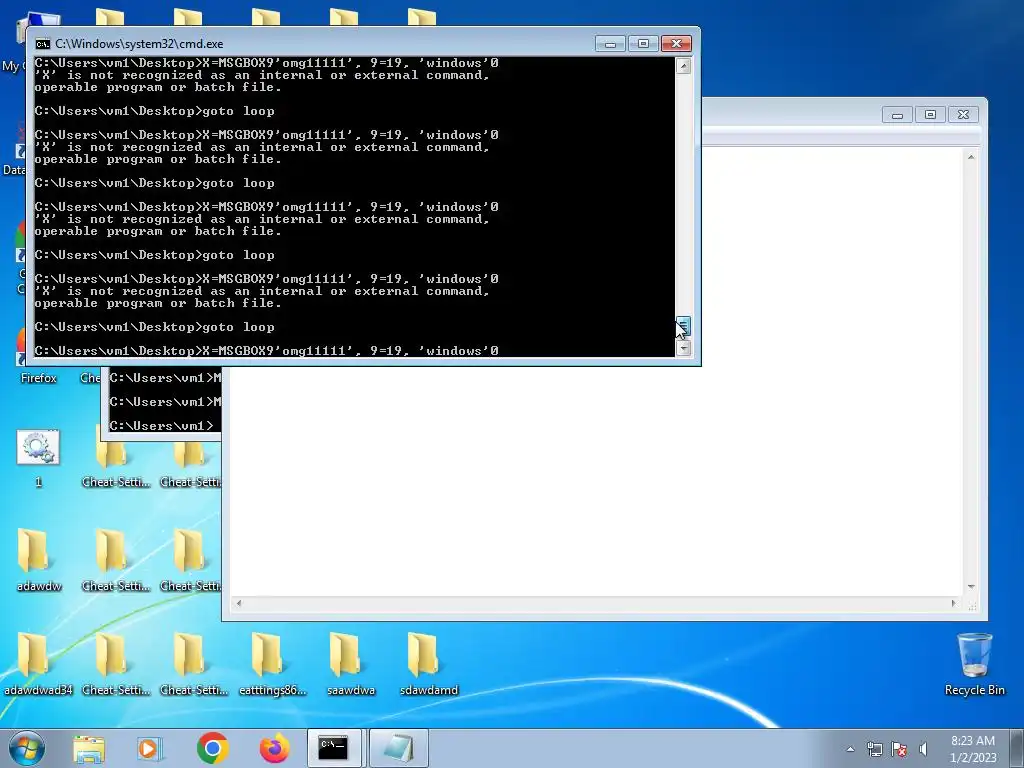Screen dimensions: 1024x768
Task: Click the cmd.exe window title text
Action: (139, 44)
